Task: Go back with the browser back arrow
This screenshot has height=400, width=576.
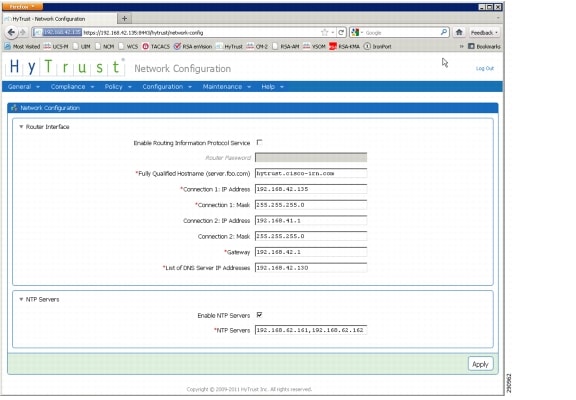Action: [x=11, y=32]
